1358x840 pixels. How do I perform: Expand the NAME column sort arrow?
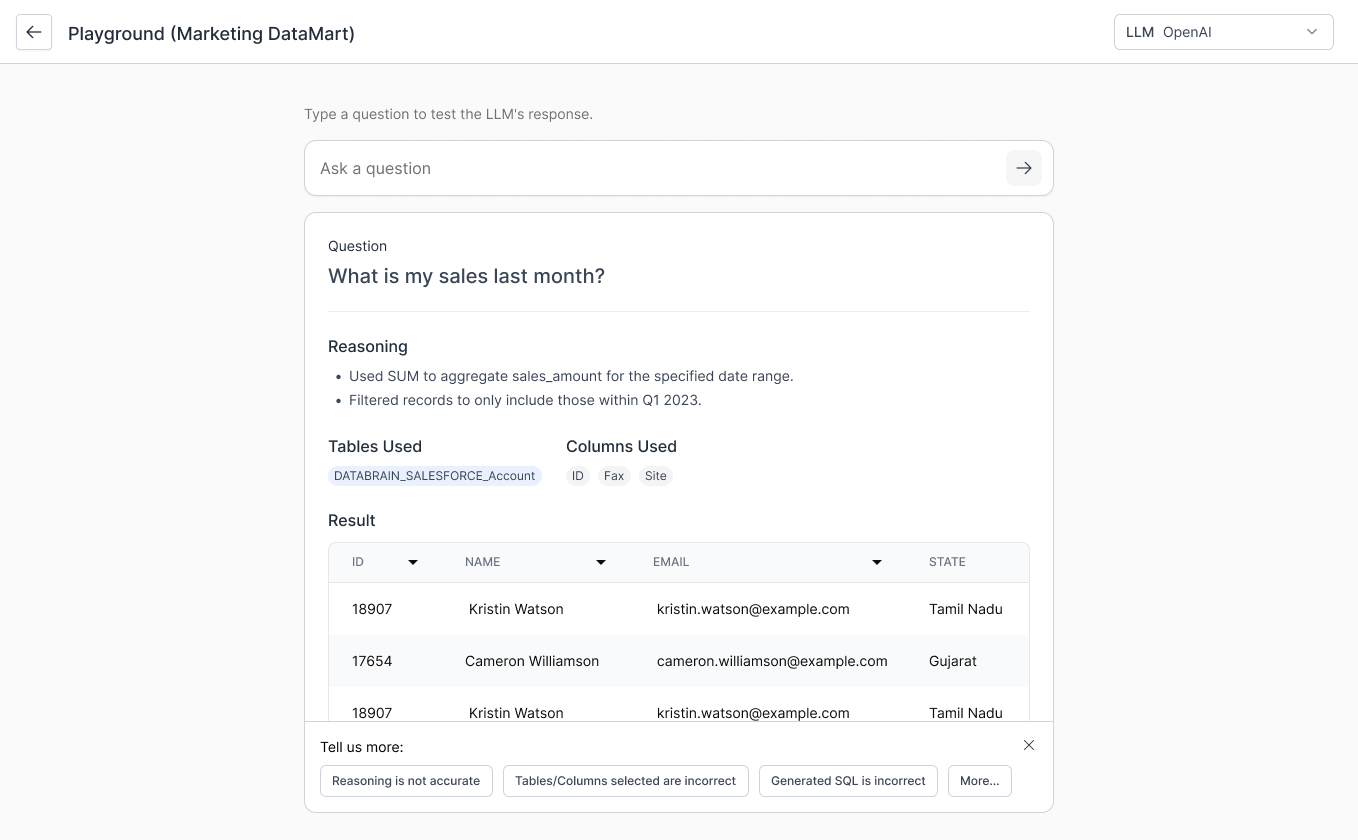tap(601, 562)
